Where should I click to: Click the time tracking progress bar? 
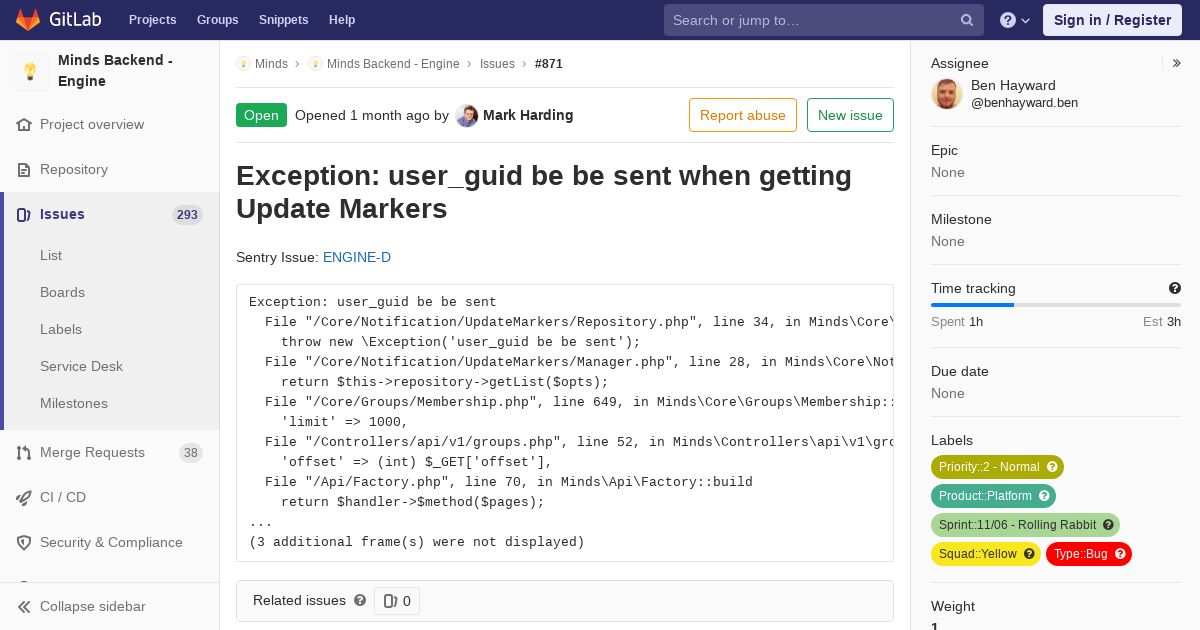coord(1056,305)
